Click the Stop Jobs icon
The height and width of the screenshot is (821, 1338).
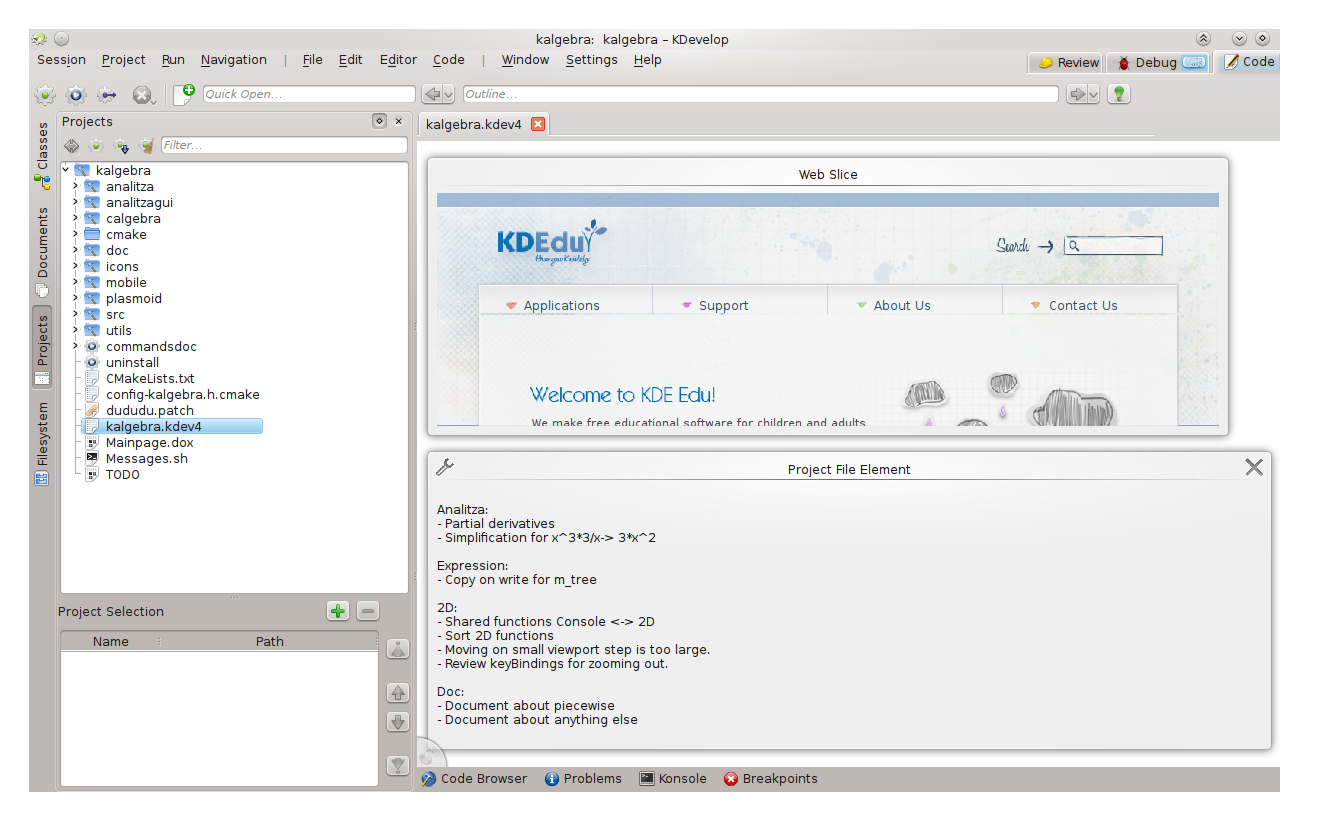pyautogui.click(x=142, y=95)
